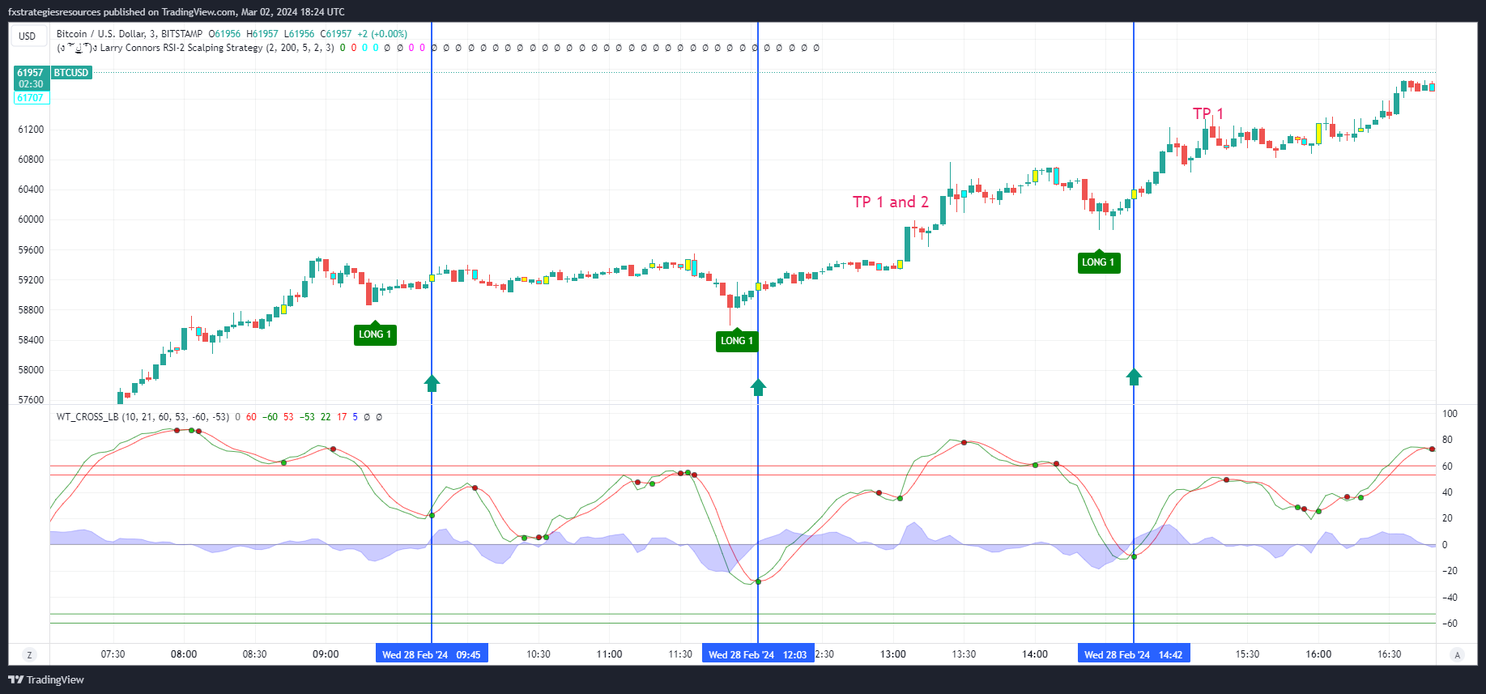Click the TradingView logo in the bottom-left corner
The width and height of the screenshot is (1486, 694).
[44, 679]
